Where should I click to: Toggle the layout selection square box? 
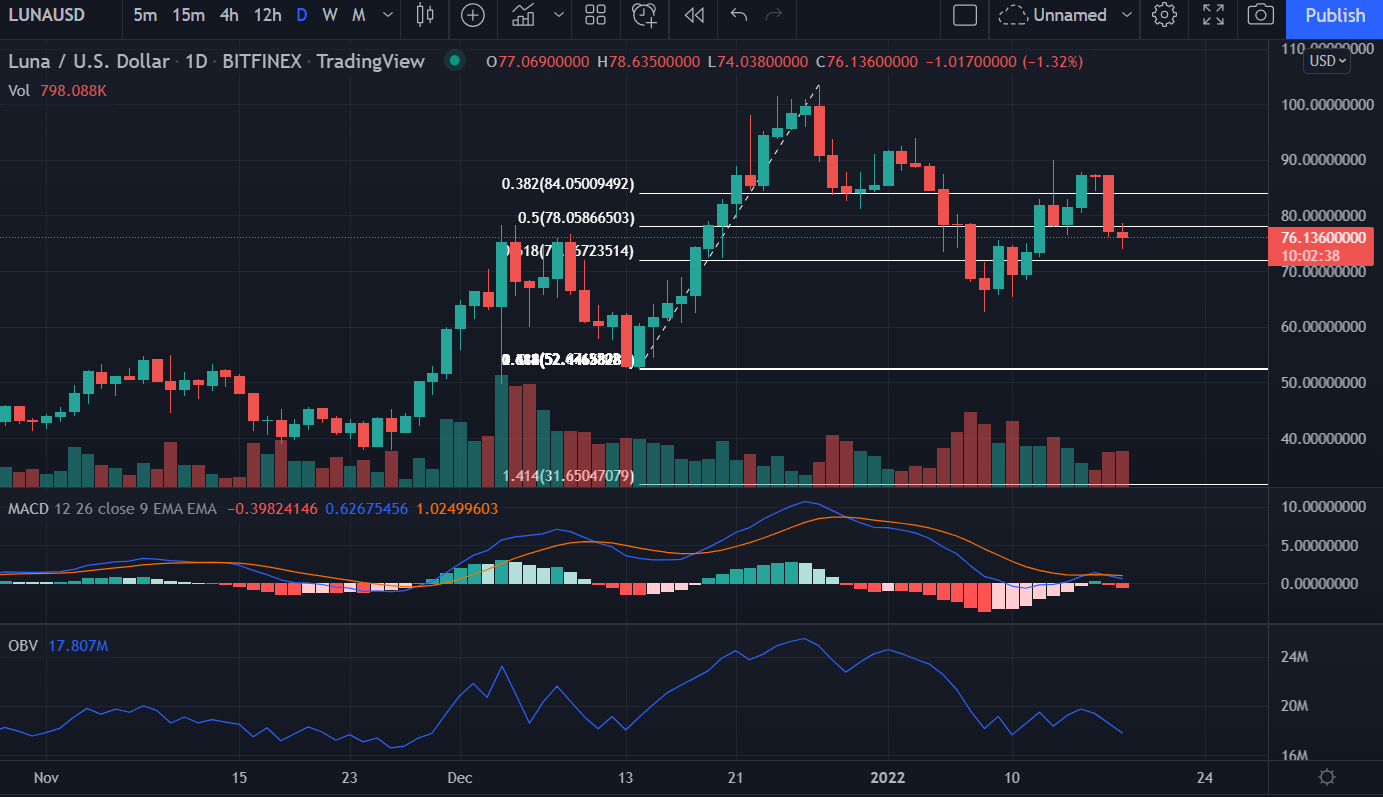965,15
